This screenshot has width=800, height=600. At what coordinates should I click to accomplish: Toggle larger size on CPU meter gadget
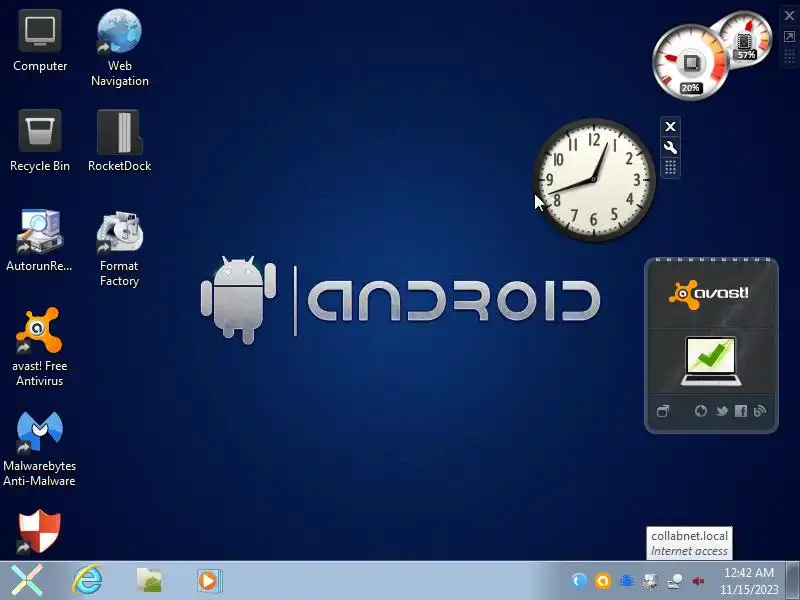coord(789,37)
